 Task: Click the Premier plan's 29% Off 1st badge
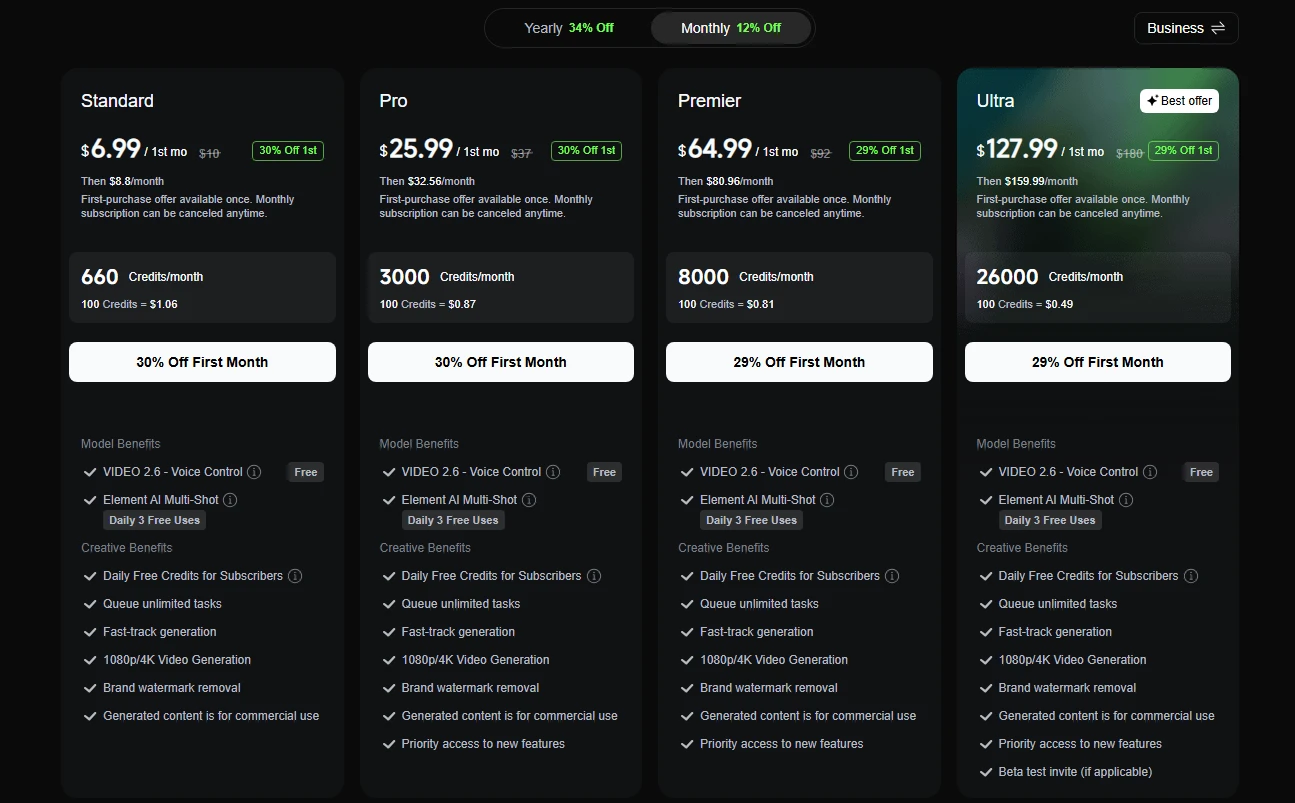[x=885, y=151]
